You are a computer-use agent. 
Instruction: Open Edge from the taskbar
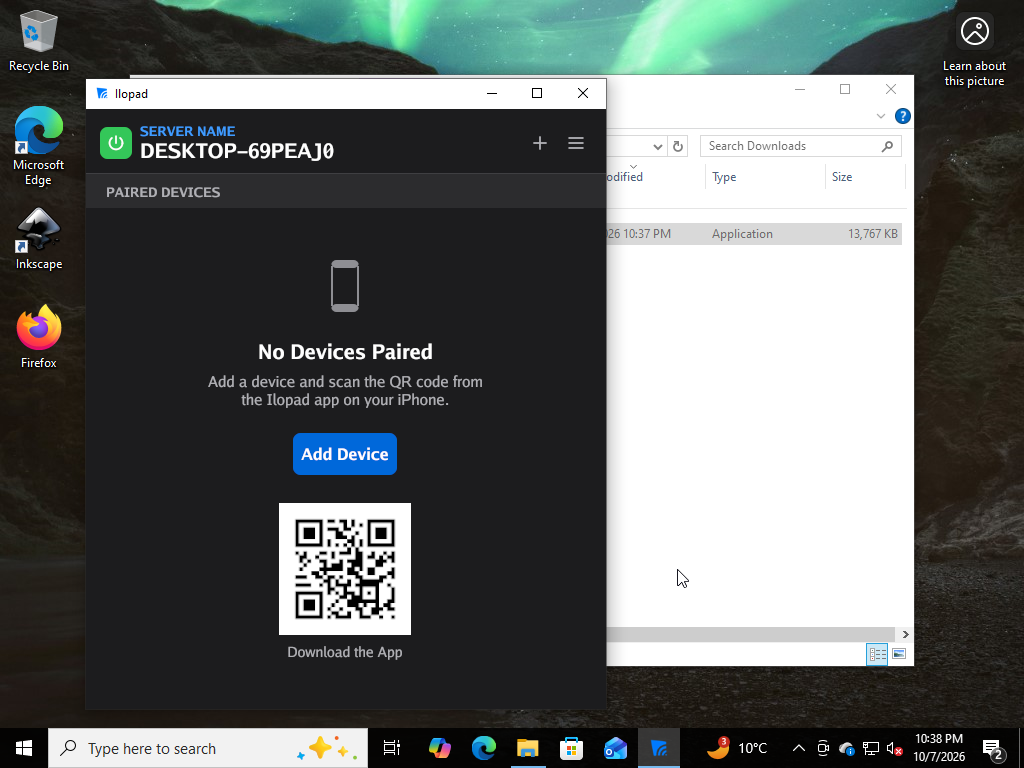[484, 748]
